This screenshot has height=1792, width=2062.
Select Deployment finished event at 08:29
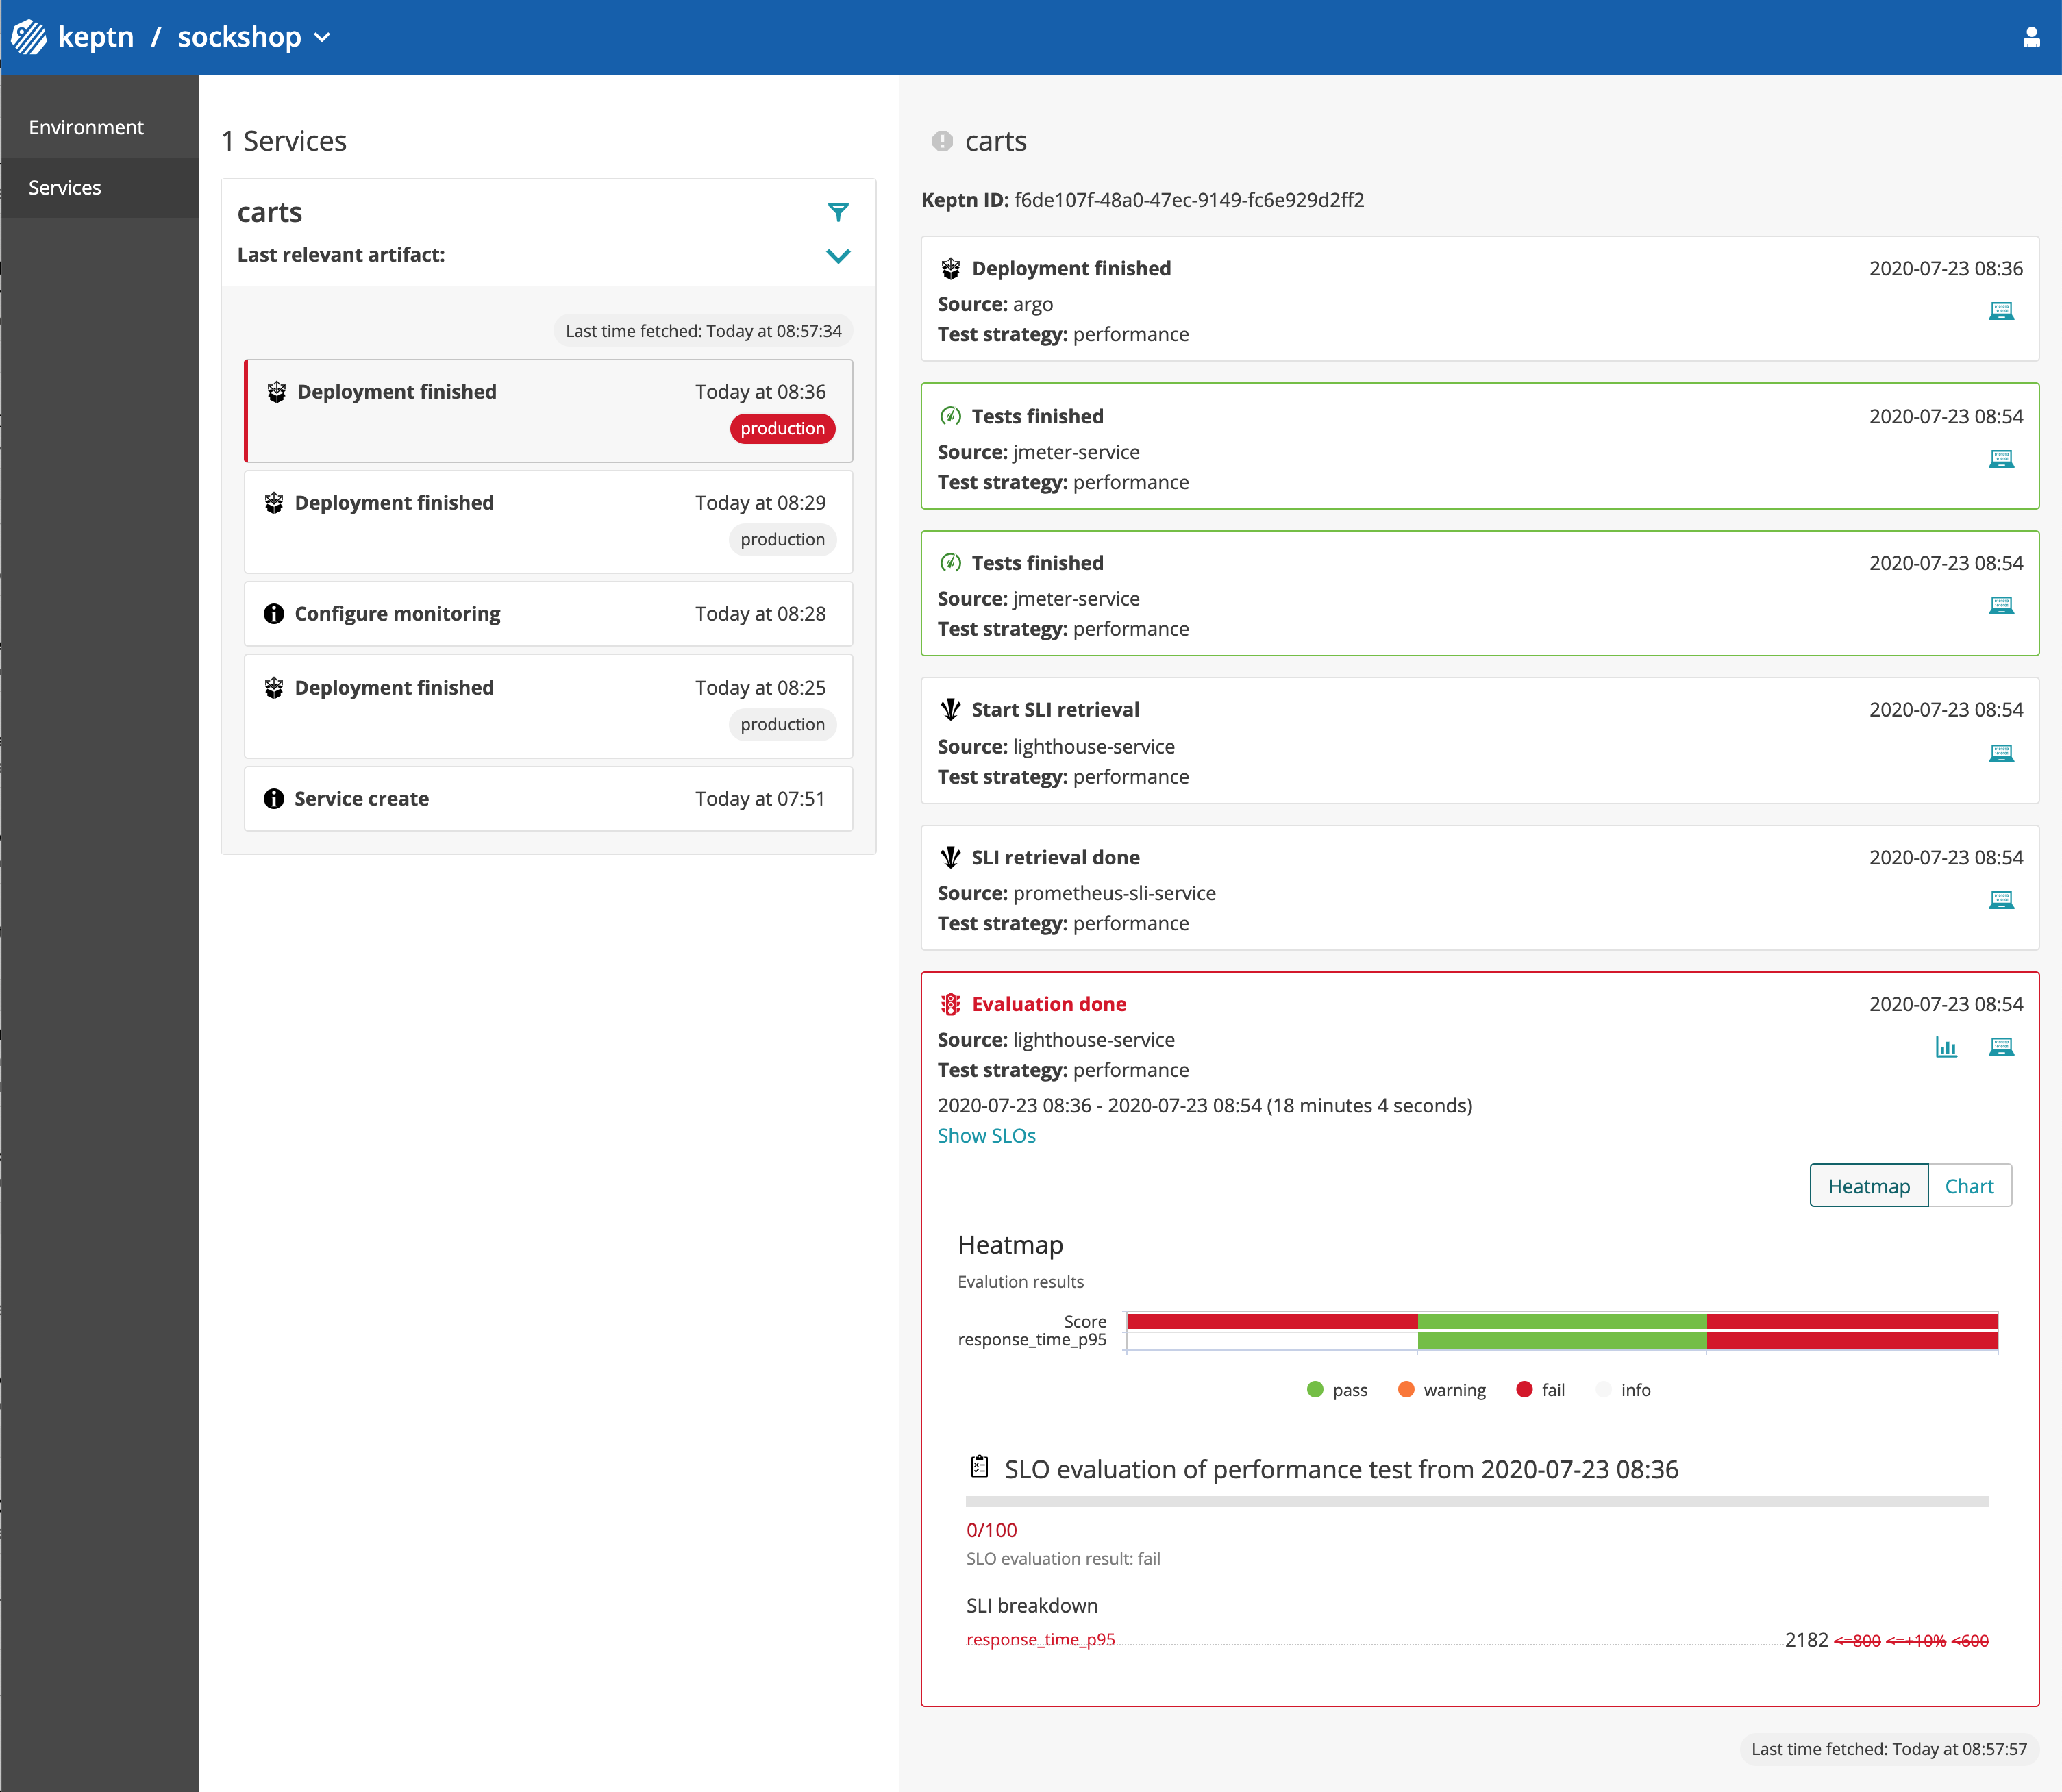(549, 522)
